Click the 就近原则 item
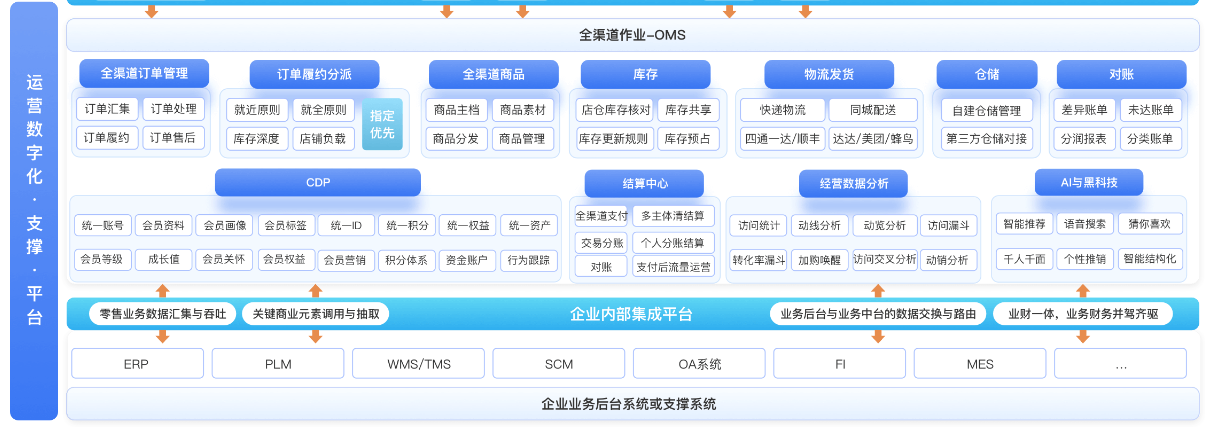The height and width of the screenshot is (427, 1205). pos(257,110)
